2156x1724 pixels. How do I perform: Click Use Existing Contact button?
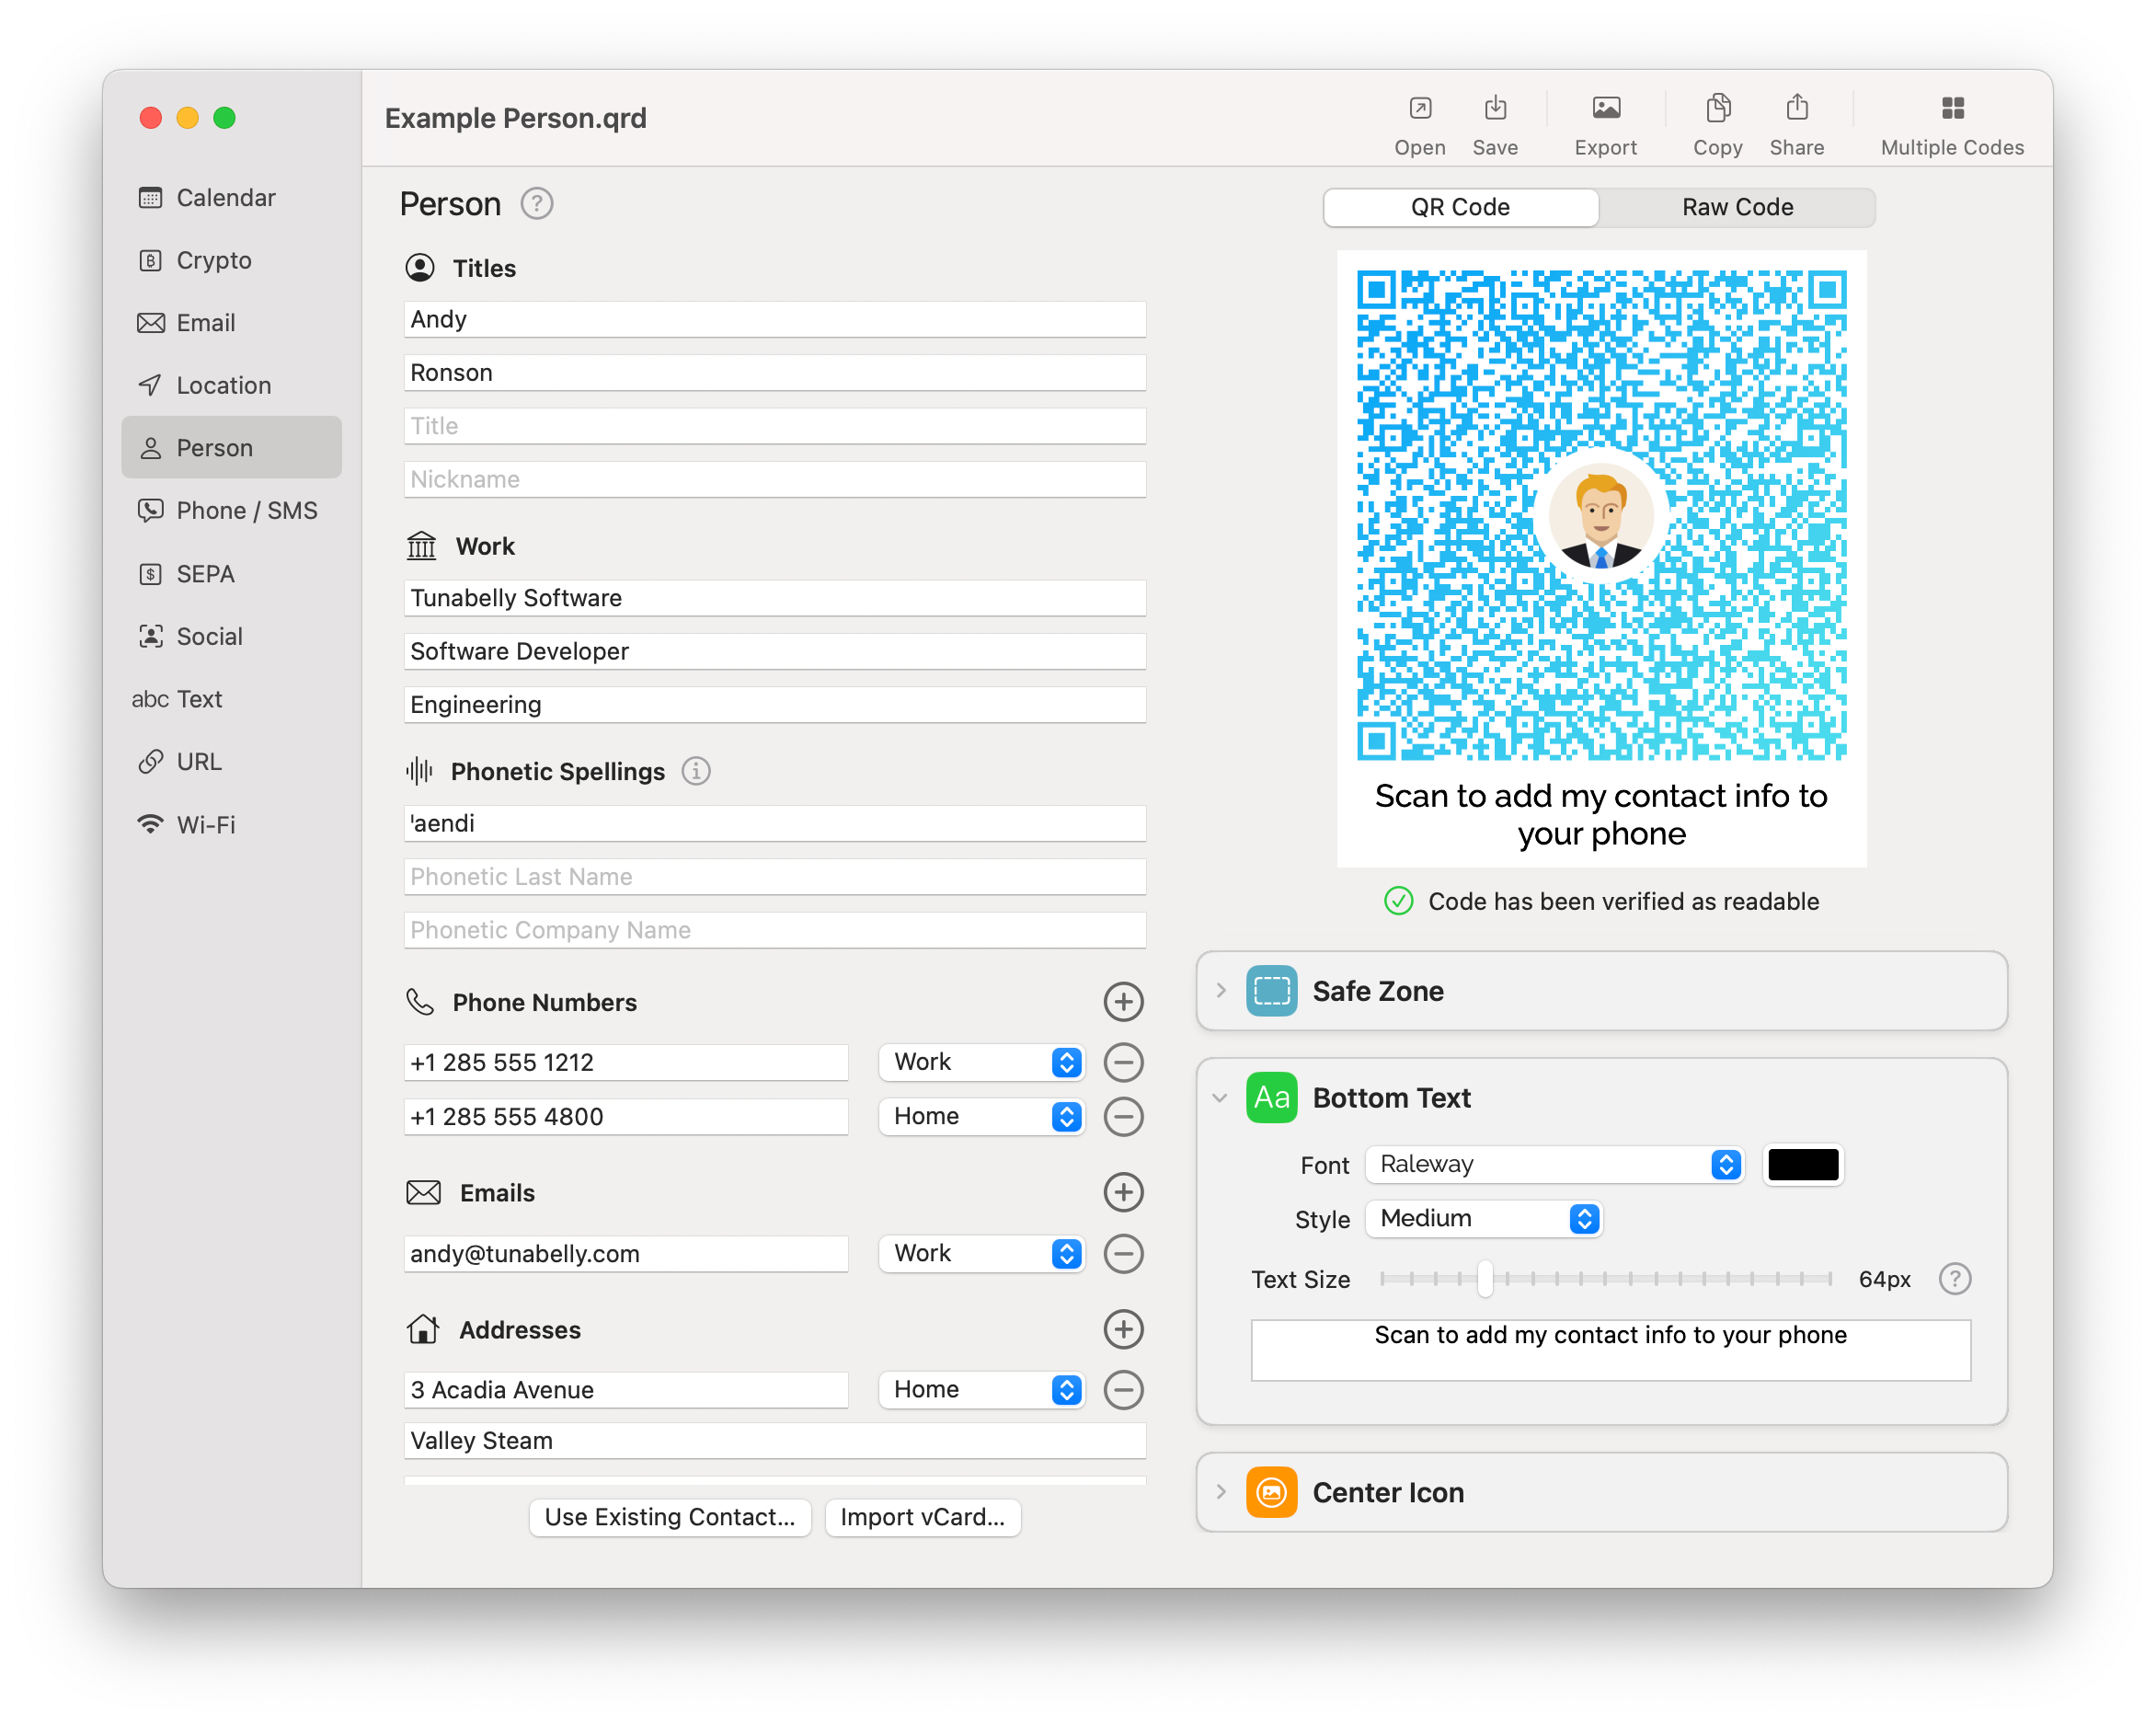coord(670,1514)
